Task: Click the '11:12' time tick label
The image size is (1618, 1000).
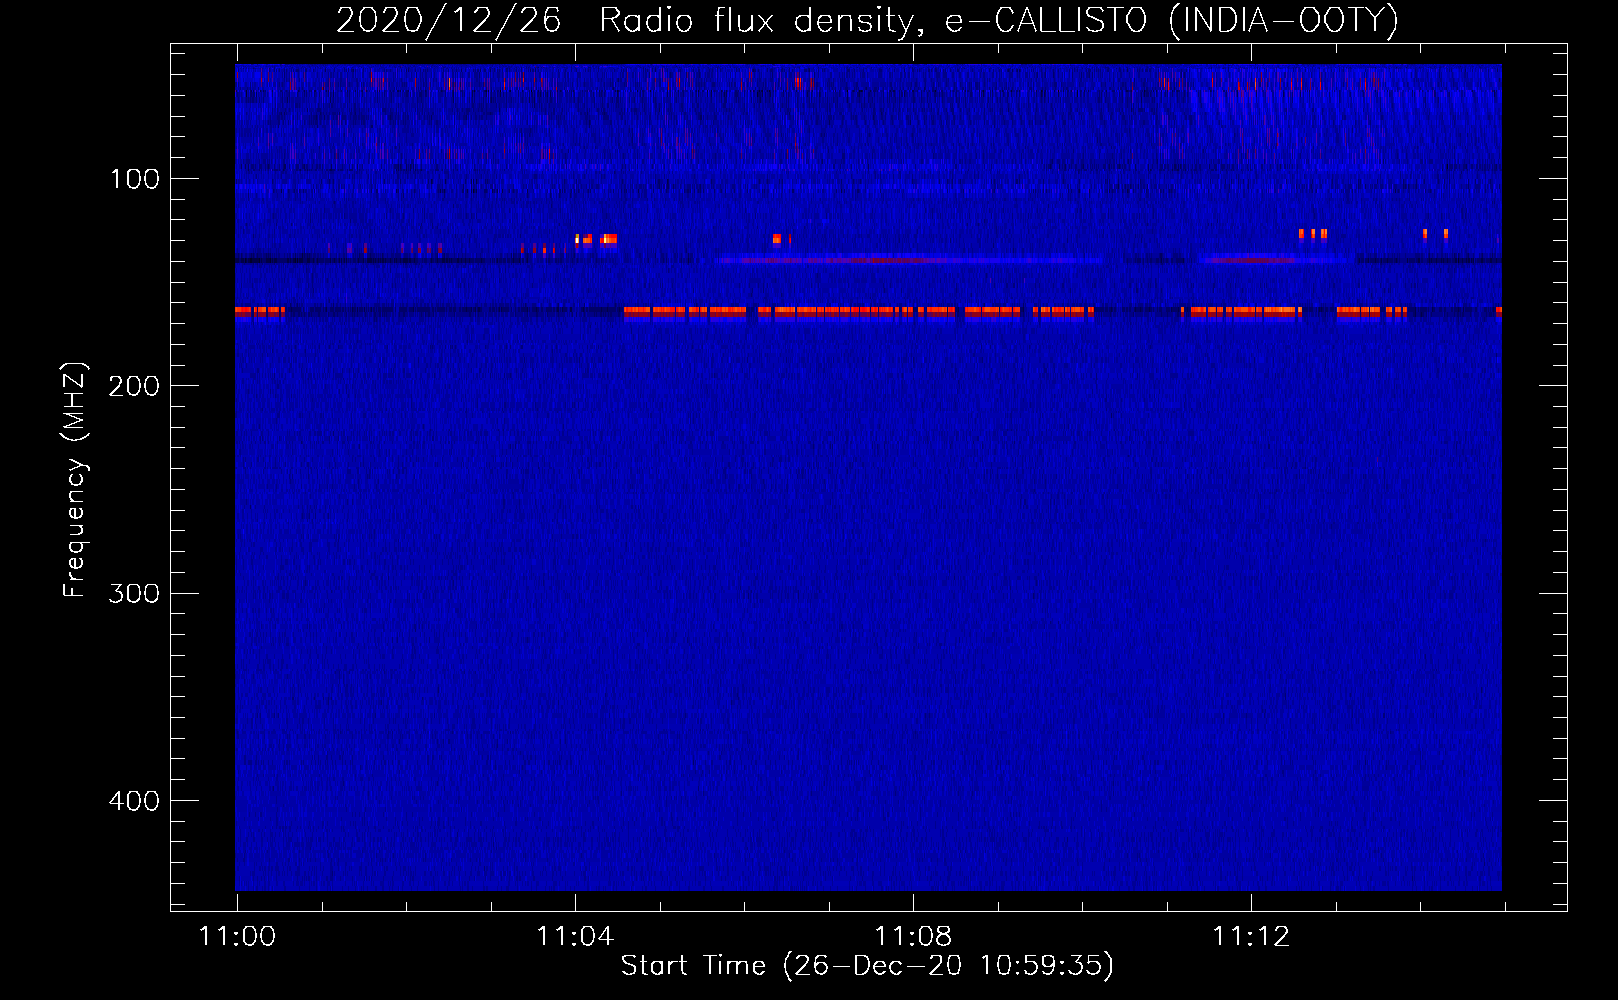Action: click(1251, 936)
